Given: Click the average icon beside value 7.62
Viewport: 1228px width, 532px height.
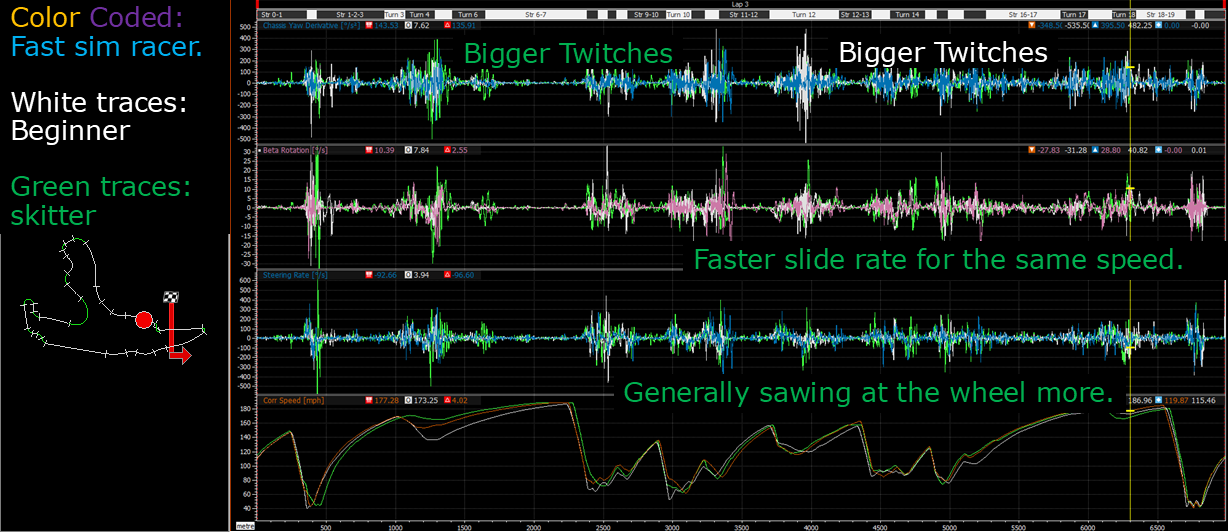Looking at the screenshot, I should 409,25.
